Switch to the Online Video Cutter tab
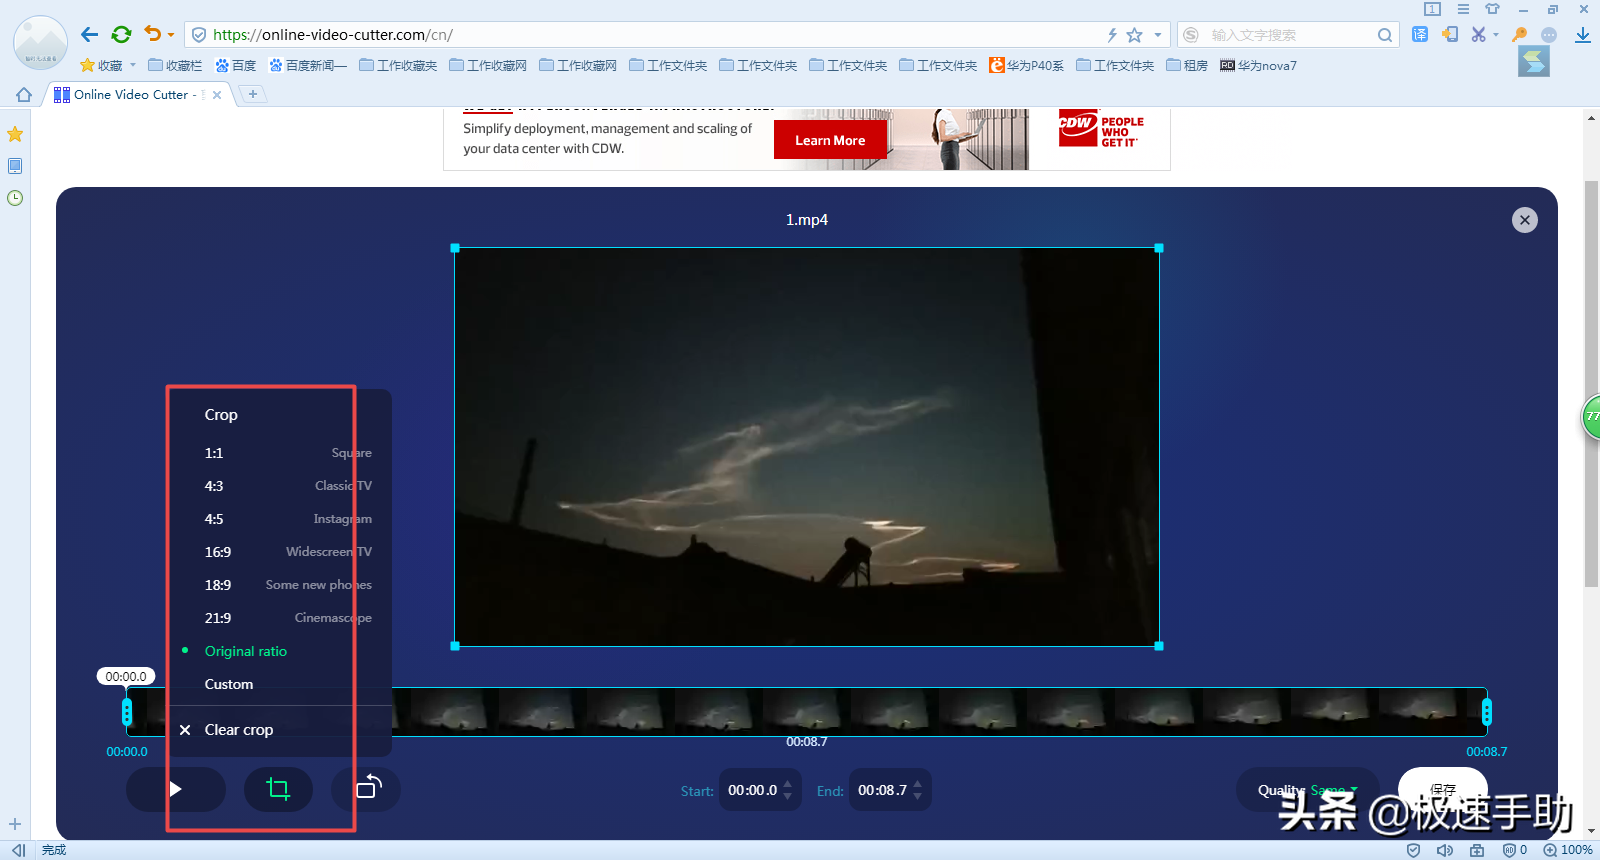 [137, 95]
